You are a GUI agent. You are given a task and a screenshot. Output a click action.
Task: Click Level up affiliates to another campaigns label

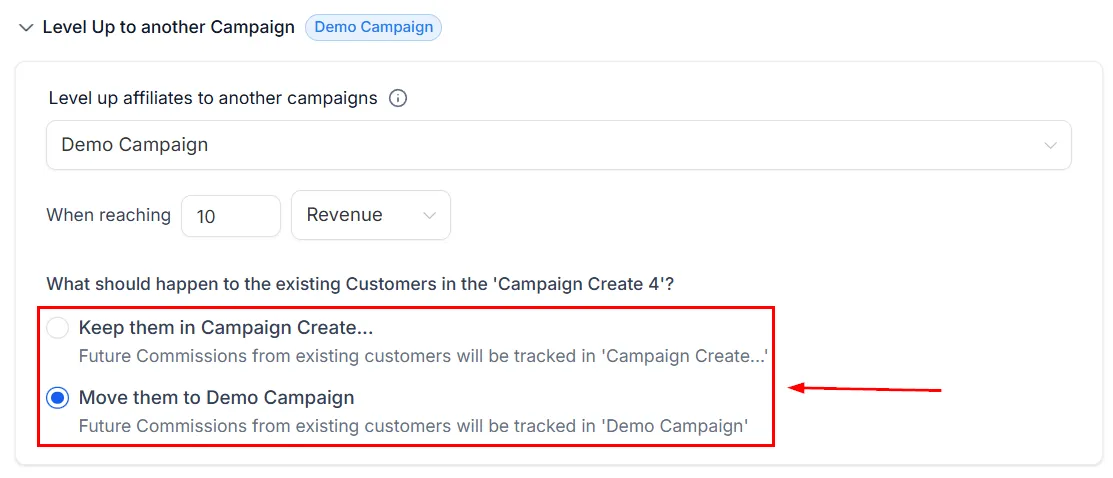[x=213, y=99]
